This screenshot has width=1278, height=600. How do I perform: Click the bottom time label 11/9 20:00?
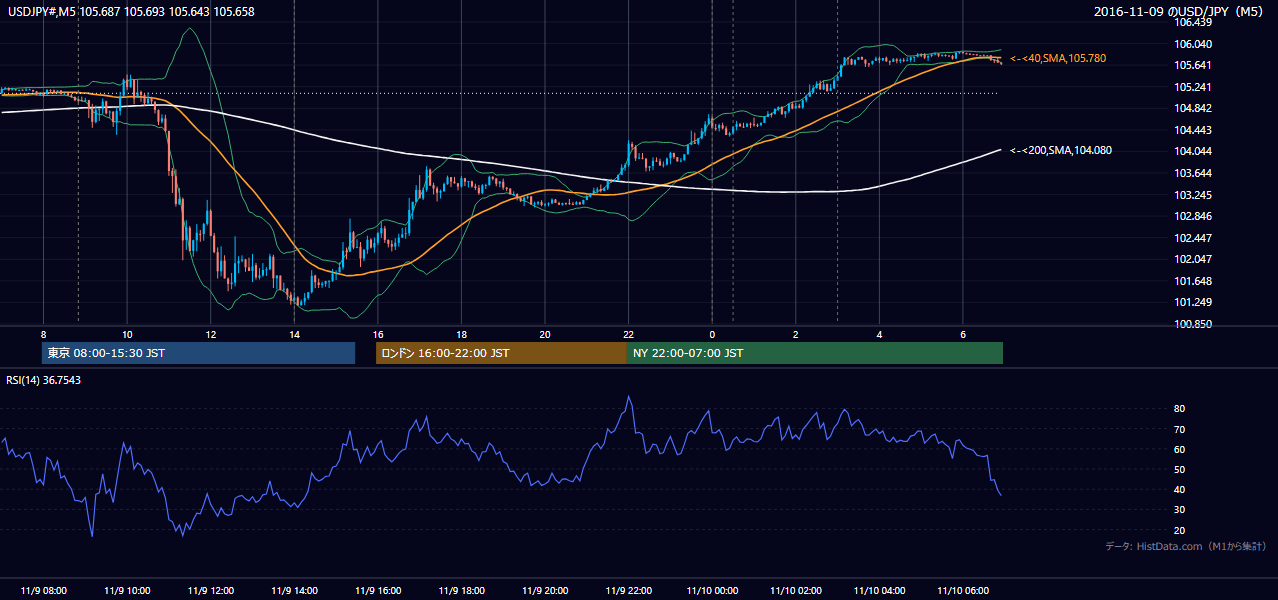[x=545, y=590]
